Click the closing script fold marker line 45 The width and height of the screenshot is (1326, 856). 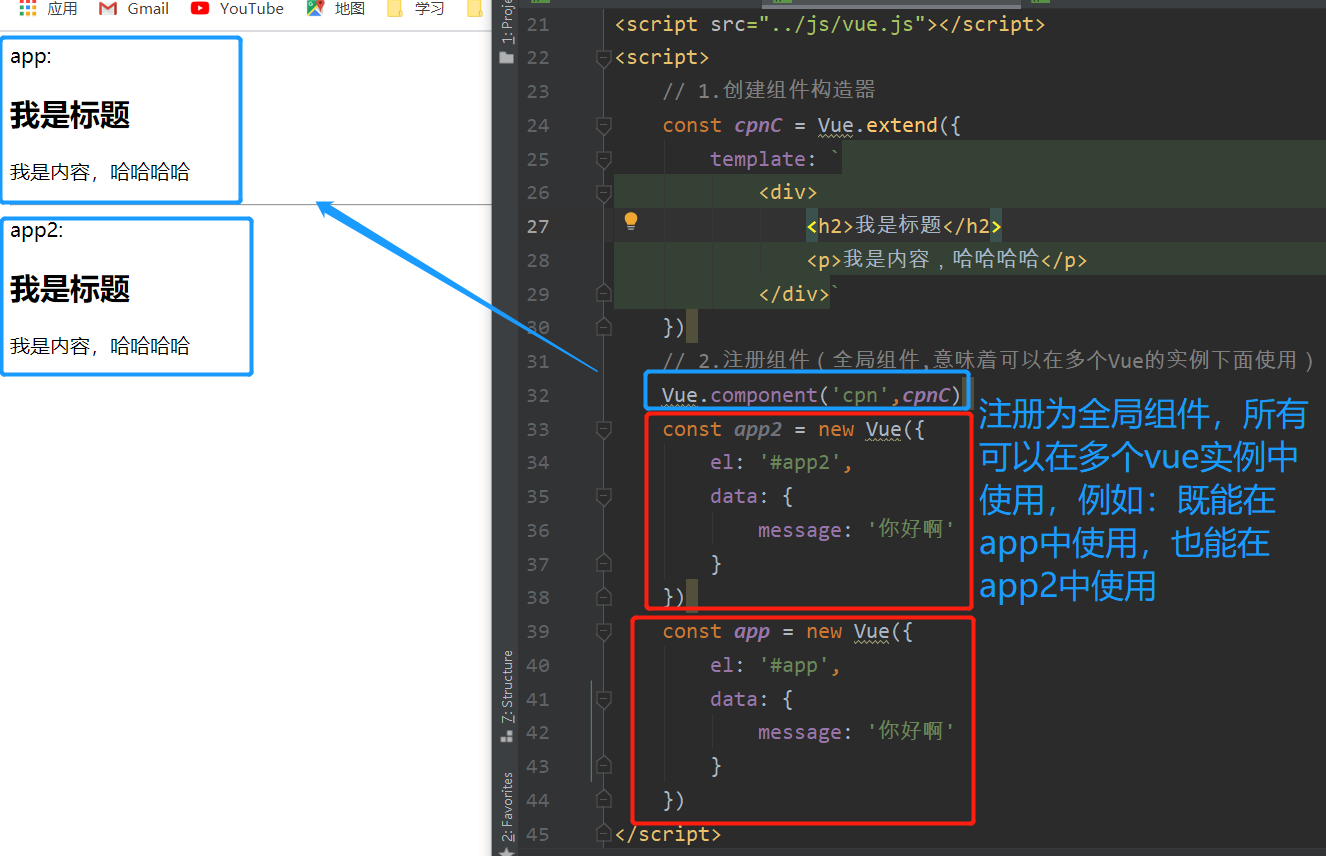pyautogui.click(x=603, y=833)
